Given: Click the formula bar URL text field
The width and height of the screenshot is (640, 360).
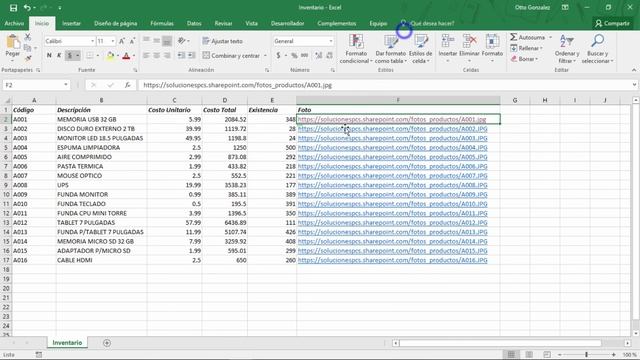Looking at the screenshot, I should point(386,85).
